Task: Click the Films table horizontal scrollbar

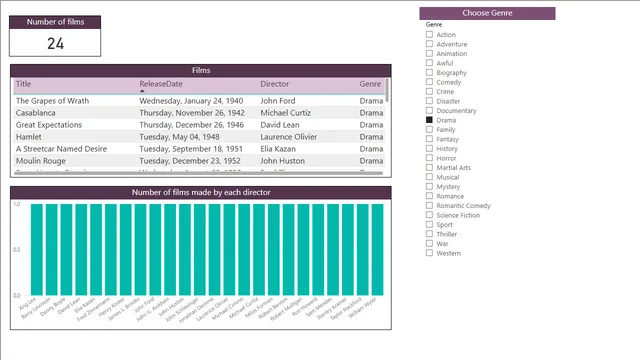Action: [198, 173]
